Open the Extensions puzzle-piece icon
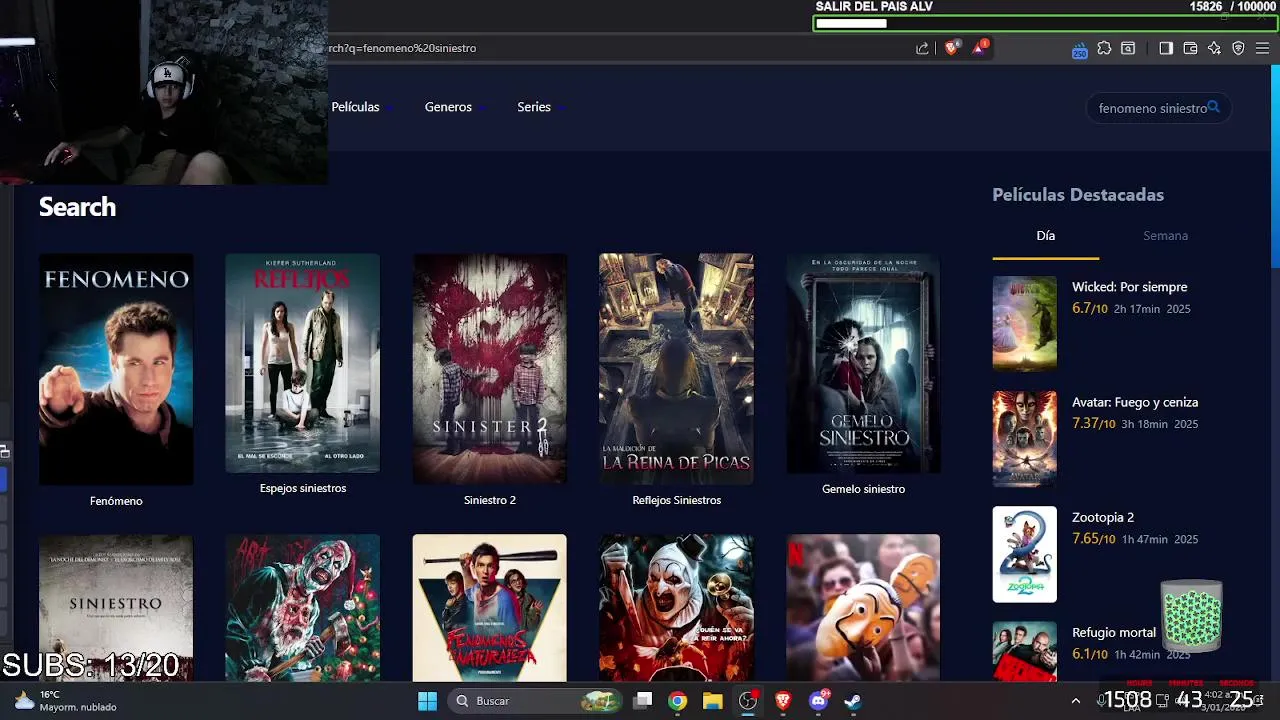The image size is (1280, 720). tap(1104, 48)
